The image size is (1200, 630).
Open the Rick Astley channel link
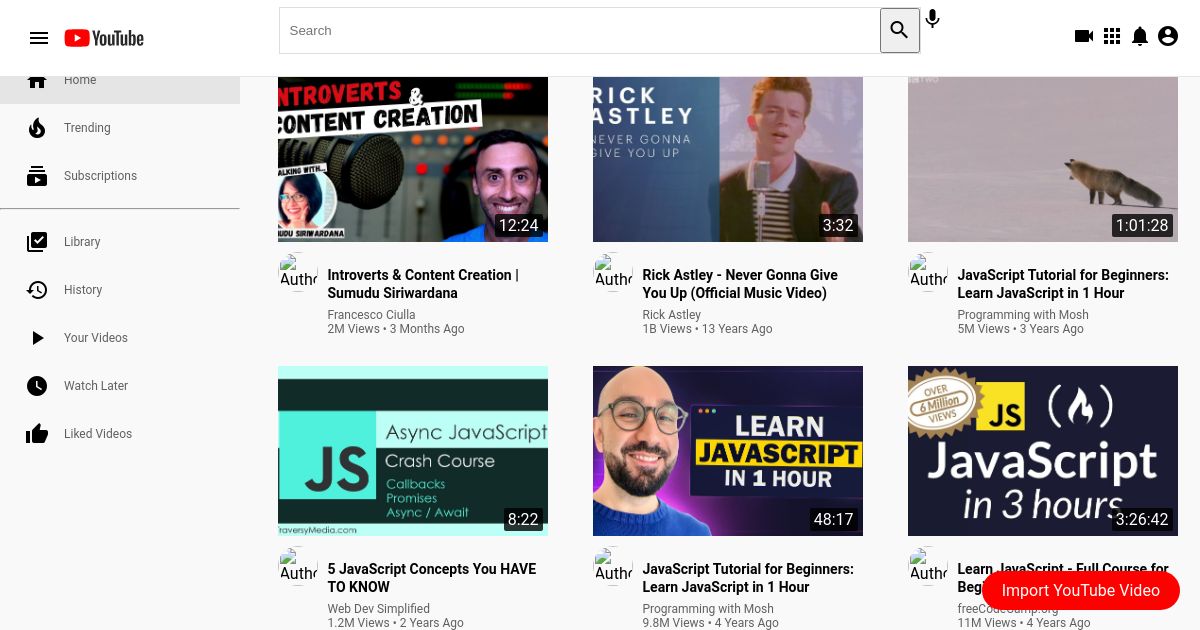click(x=671, y=315)
